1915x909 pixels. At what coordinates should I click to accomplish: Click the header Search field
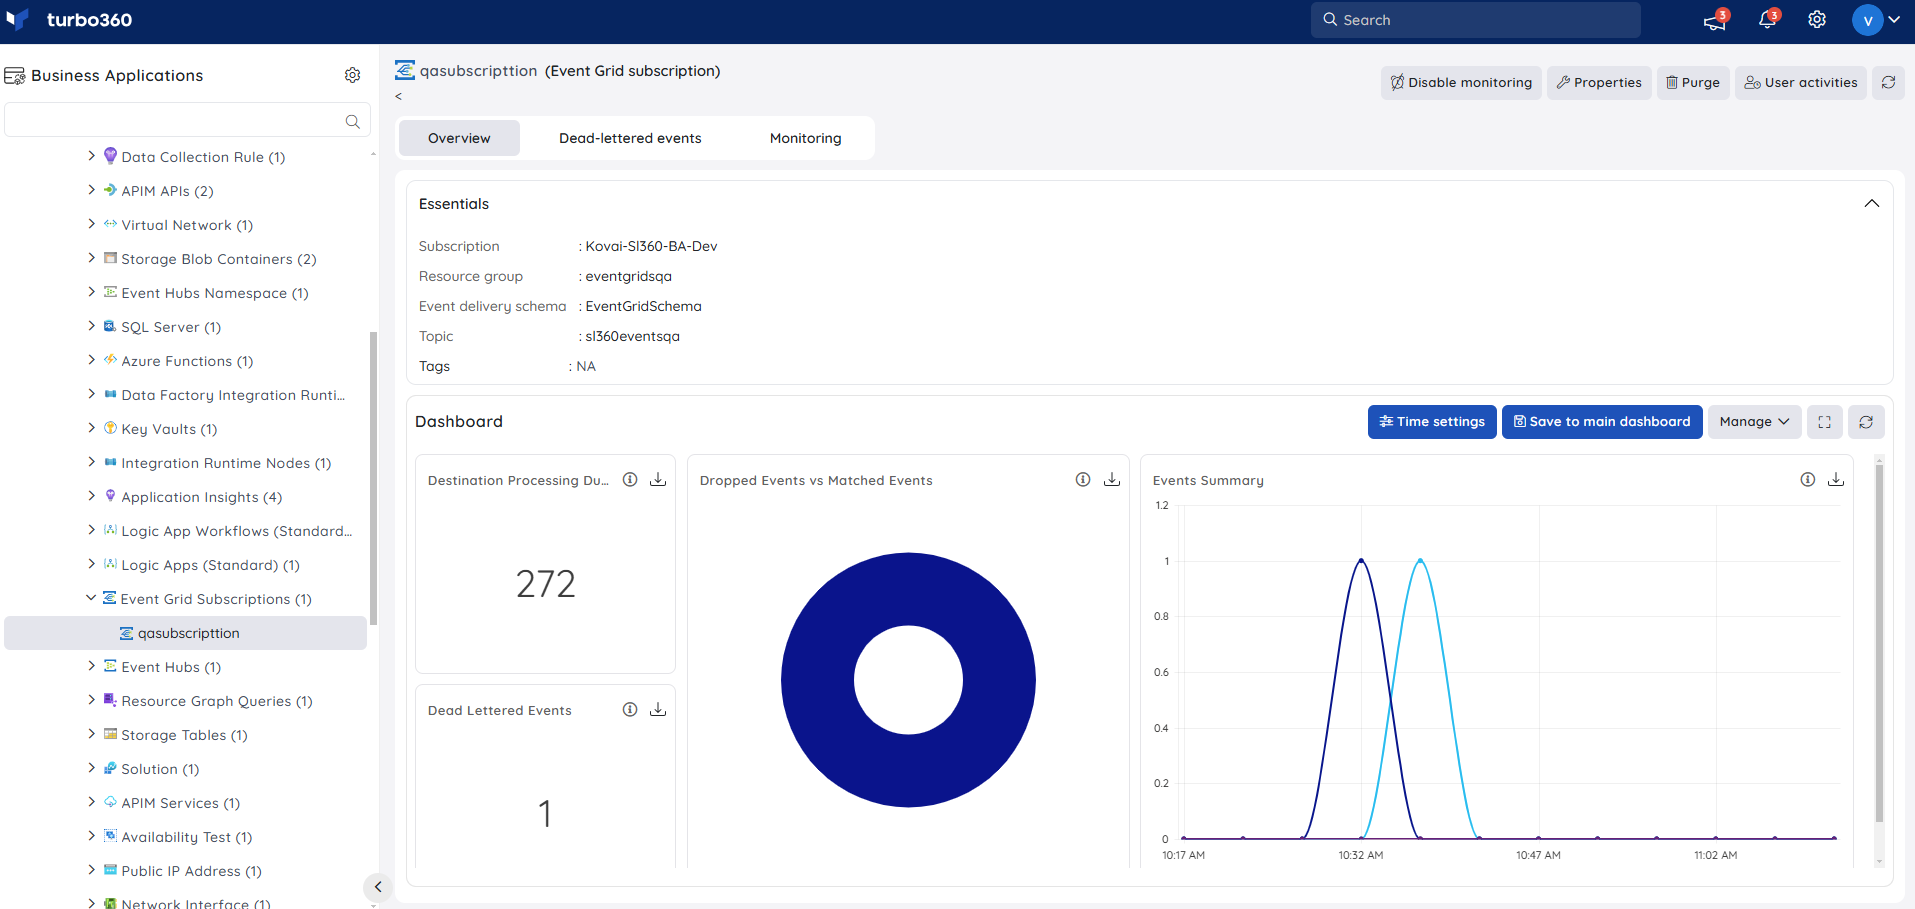click(1475, 20)
